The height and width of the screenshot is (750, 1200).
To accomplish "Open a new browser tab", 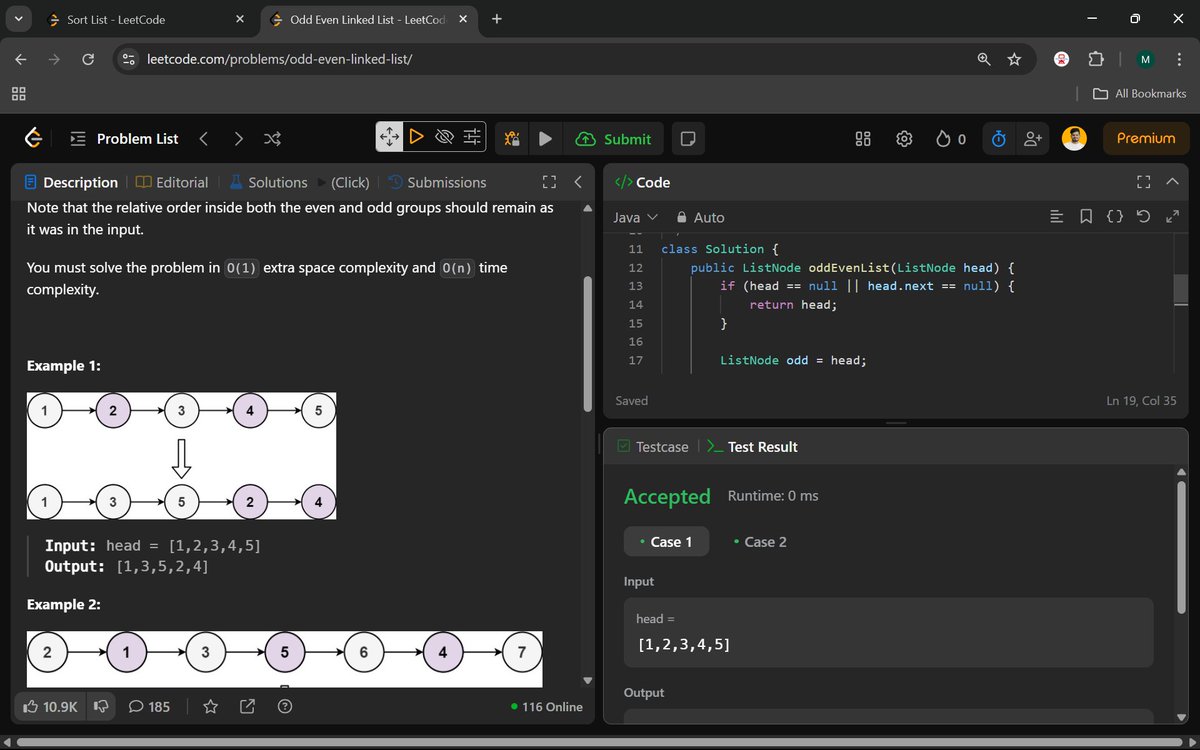I will point(497,19).
